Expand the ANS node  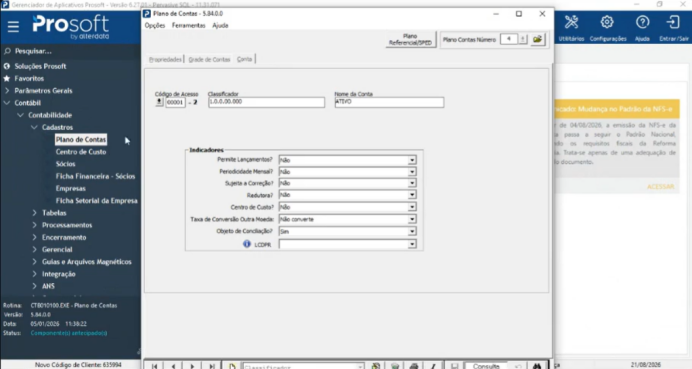34,286
